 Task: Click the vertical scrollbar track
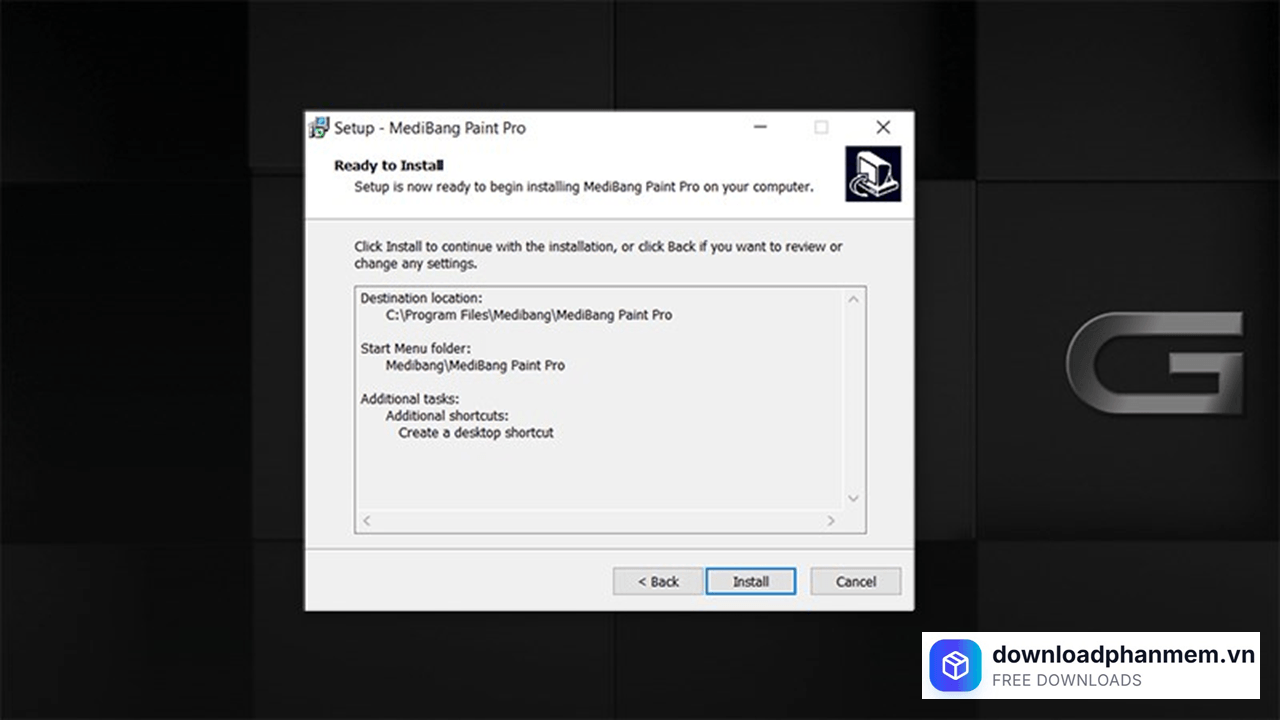(852, 400)
